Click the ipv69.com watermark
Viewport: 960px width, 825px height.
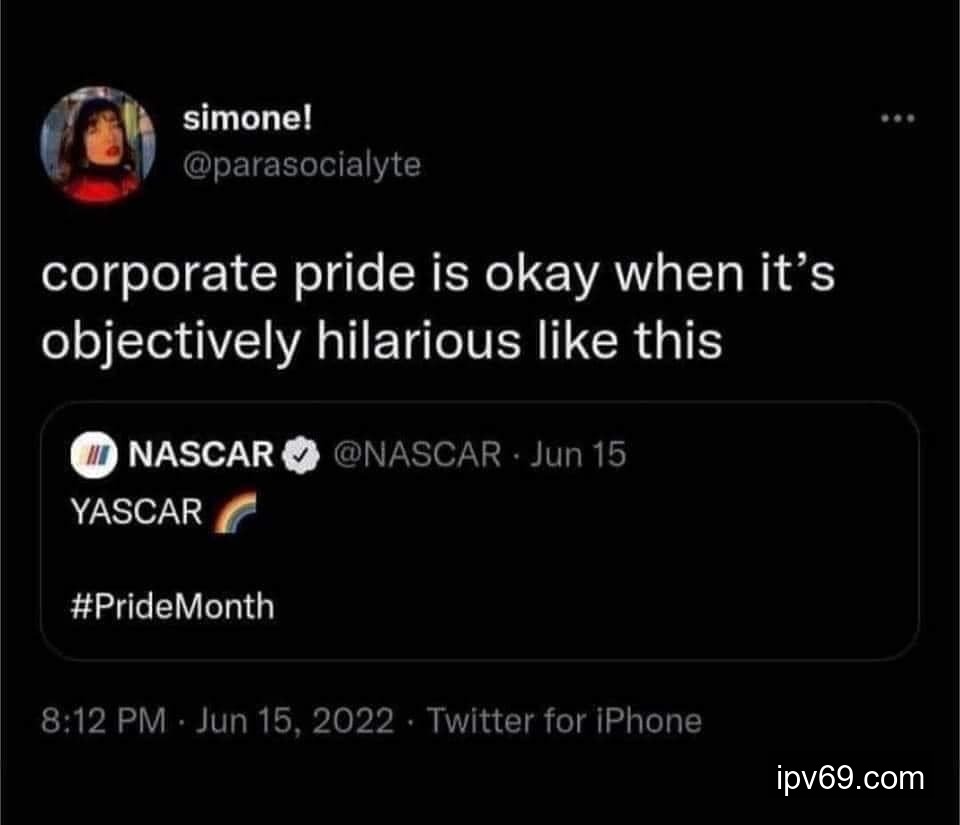point(850,777)
